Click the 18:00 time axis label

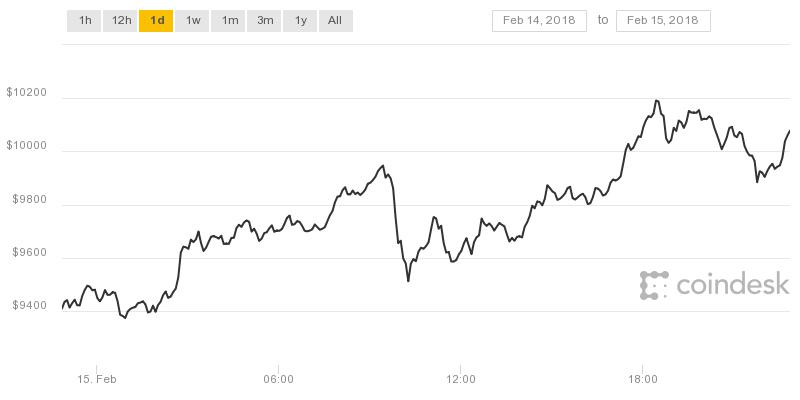[x=642, y=380]
